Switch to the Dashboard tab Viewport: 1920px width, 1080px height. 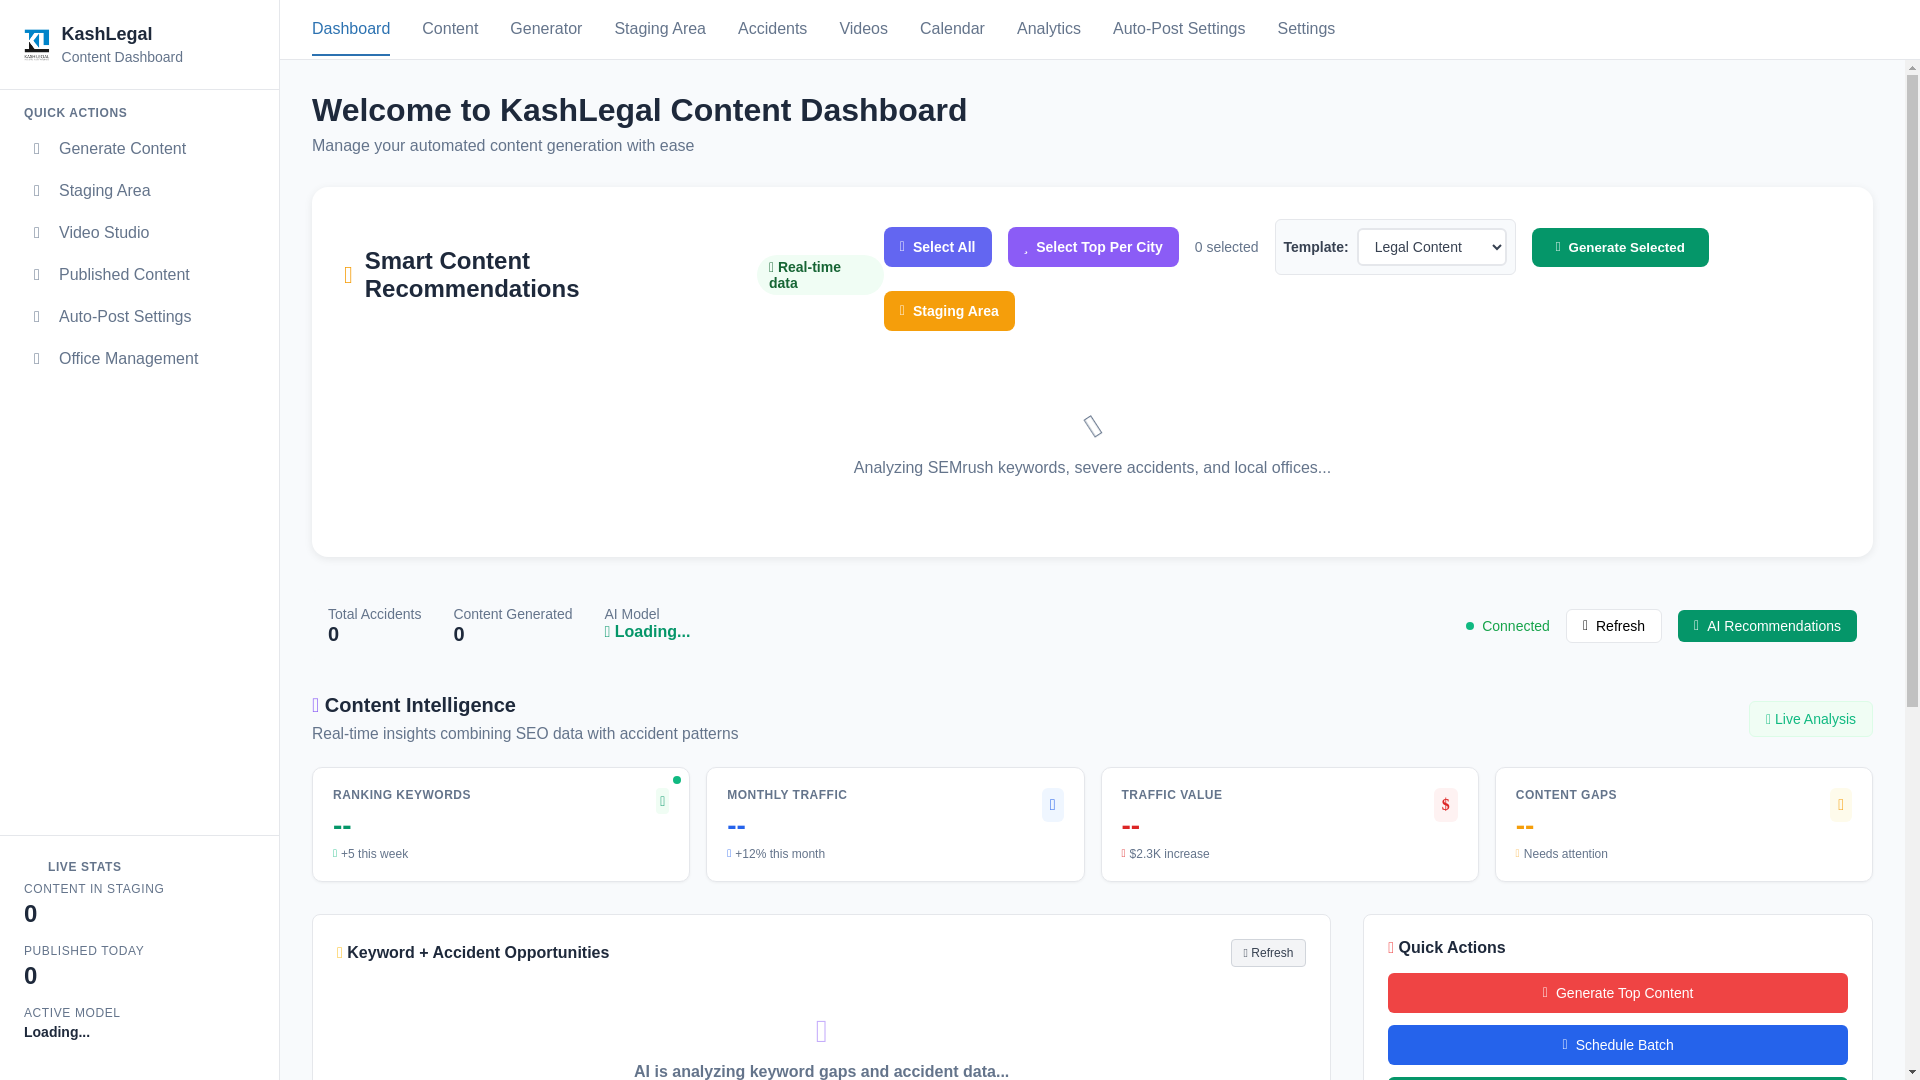pos(351,29)
